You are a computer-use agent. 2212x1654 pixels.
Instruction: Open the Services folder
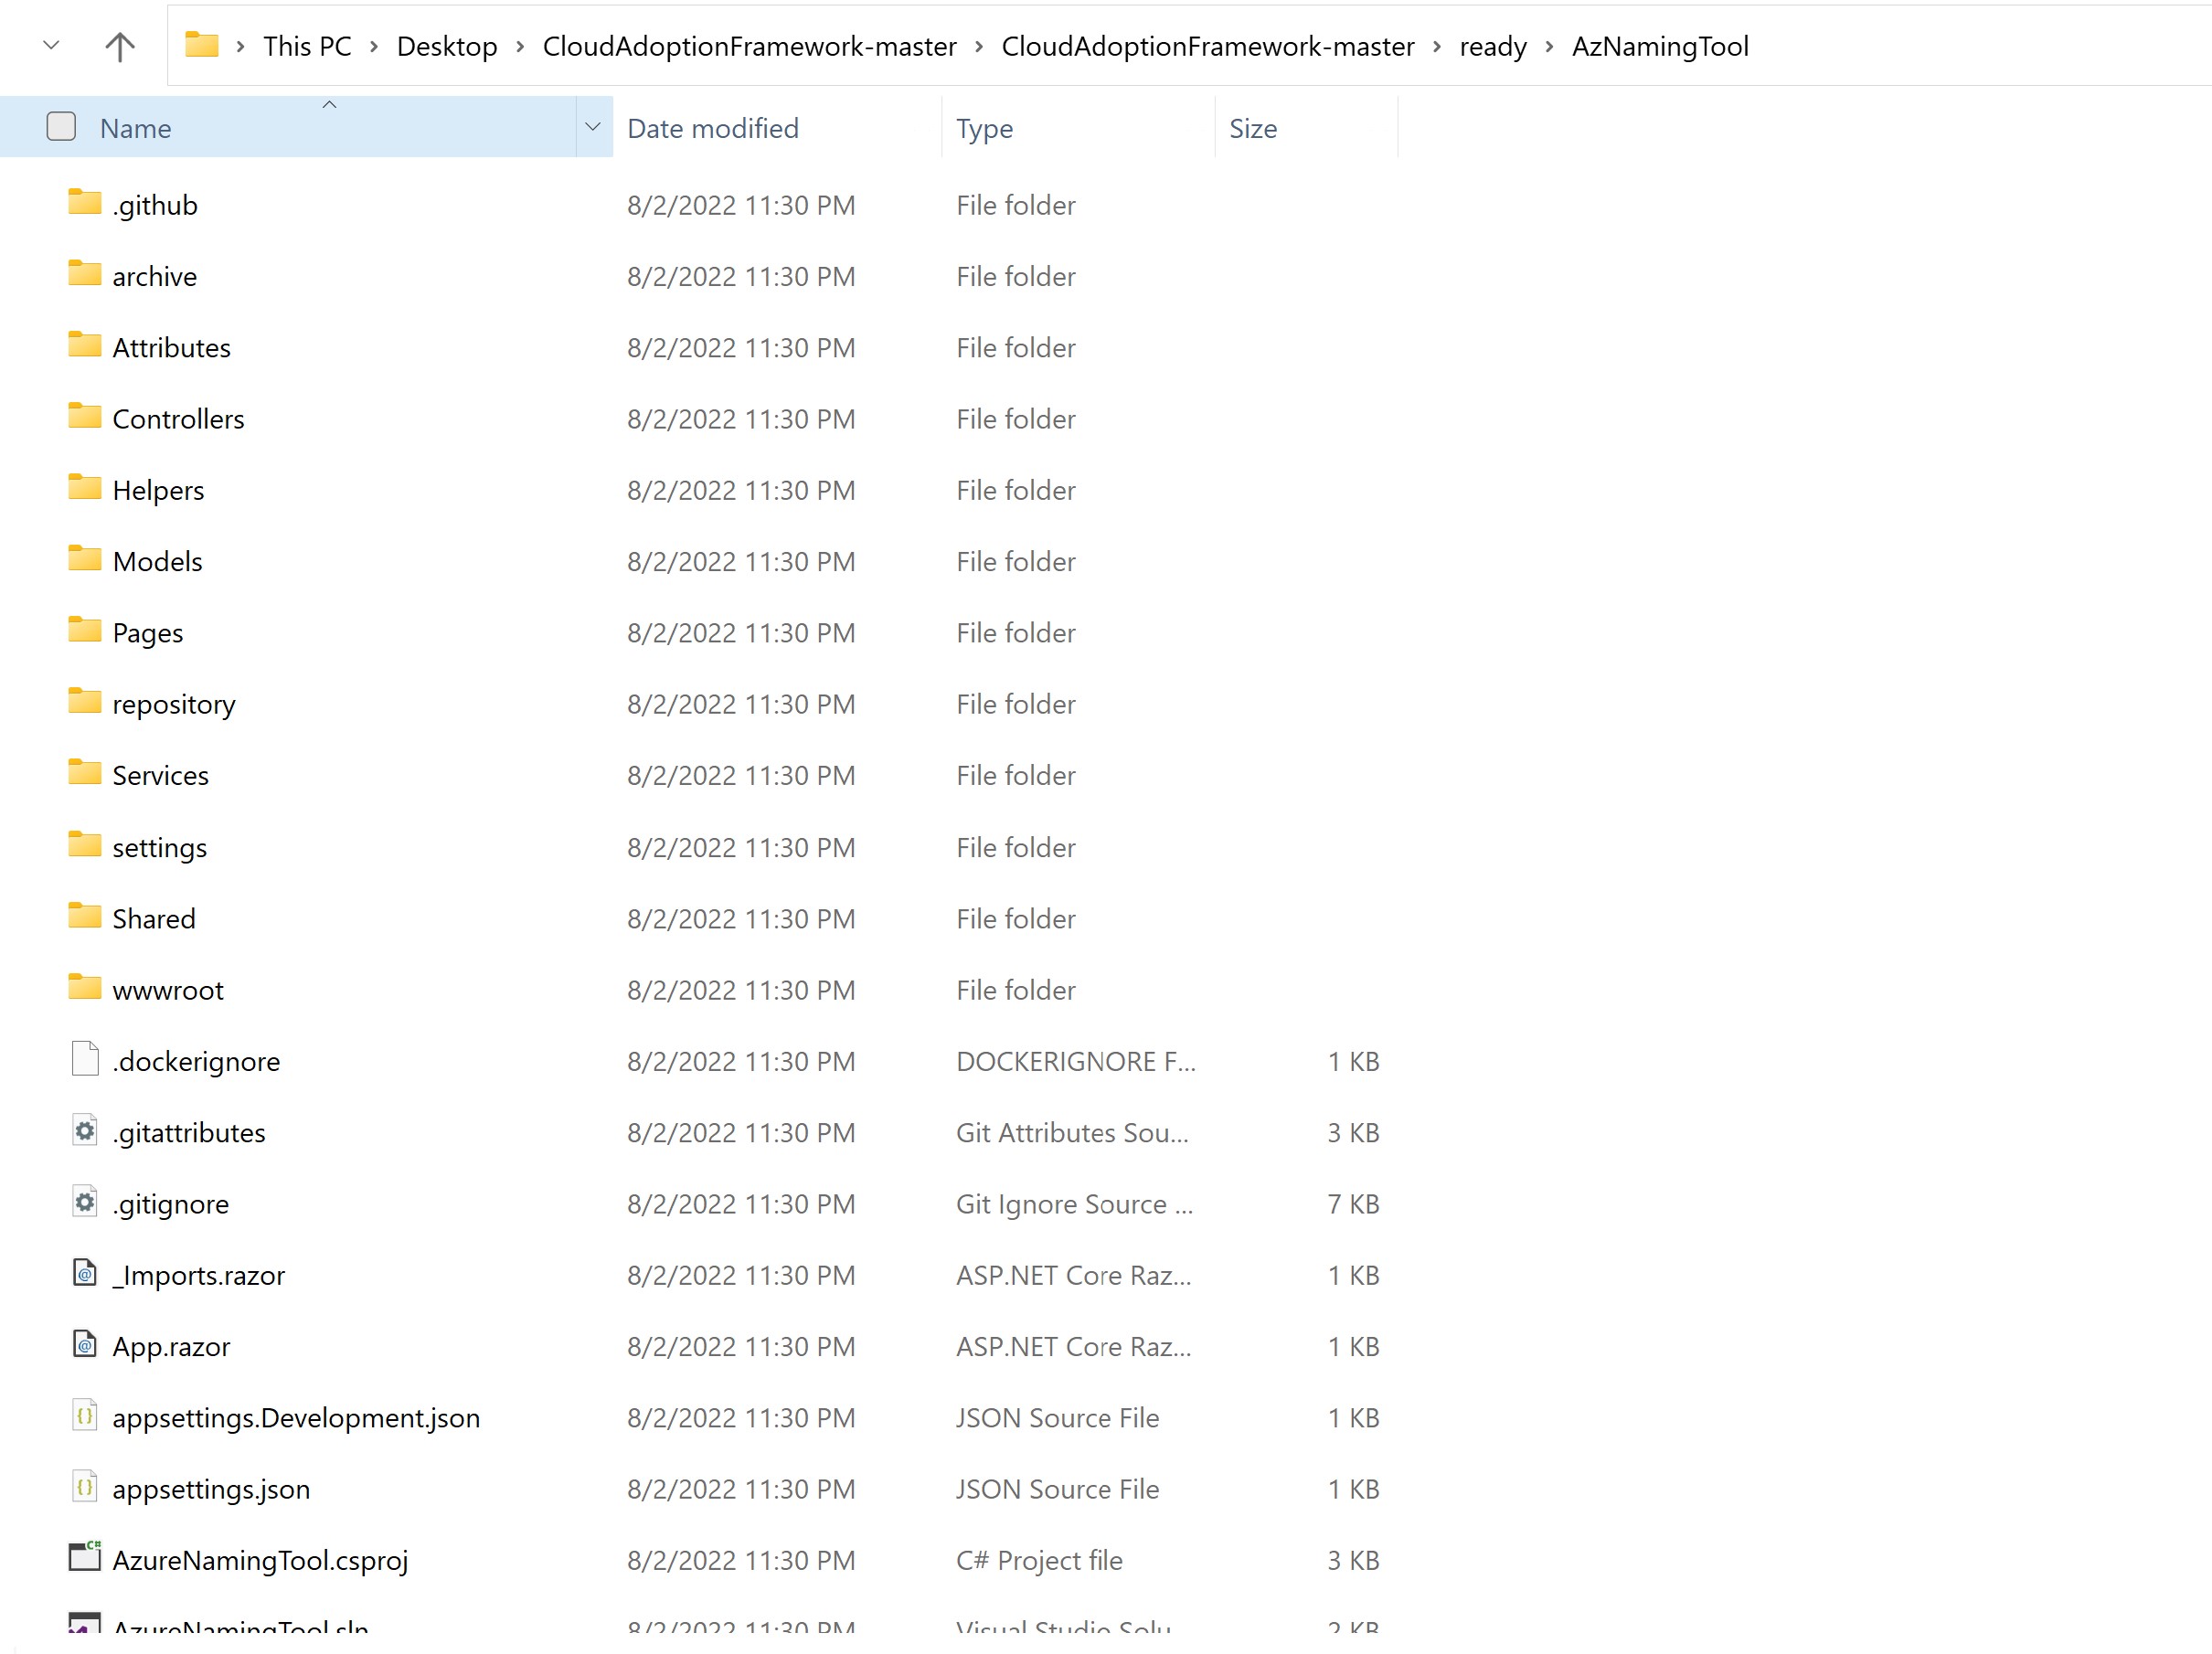(160, 773)
